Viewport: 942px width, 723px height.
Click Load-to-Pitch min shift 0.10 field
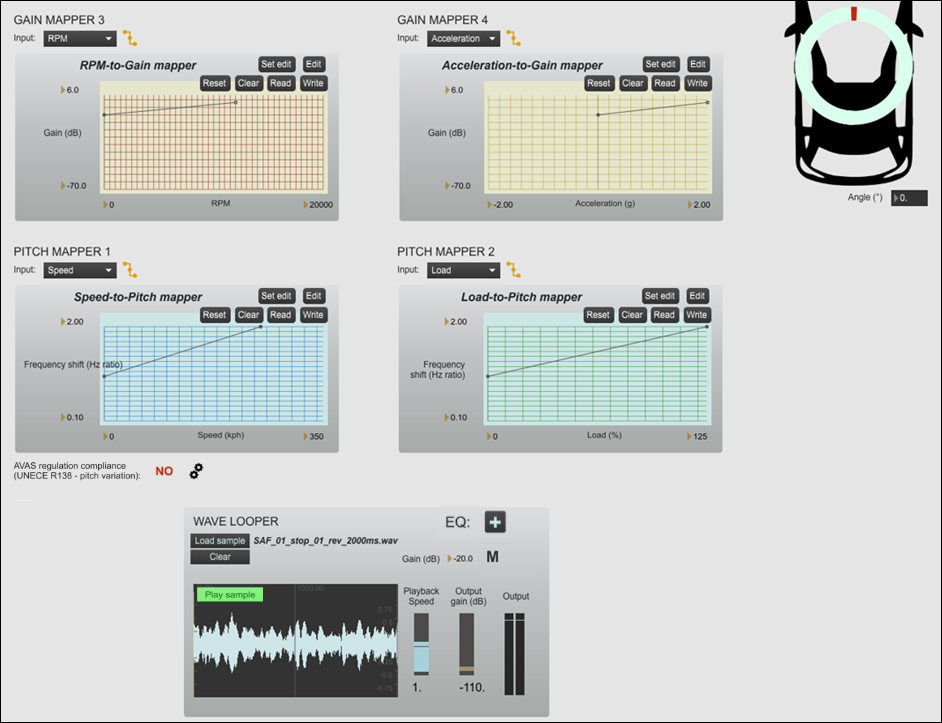(x=455, y=417)
